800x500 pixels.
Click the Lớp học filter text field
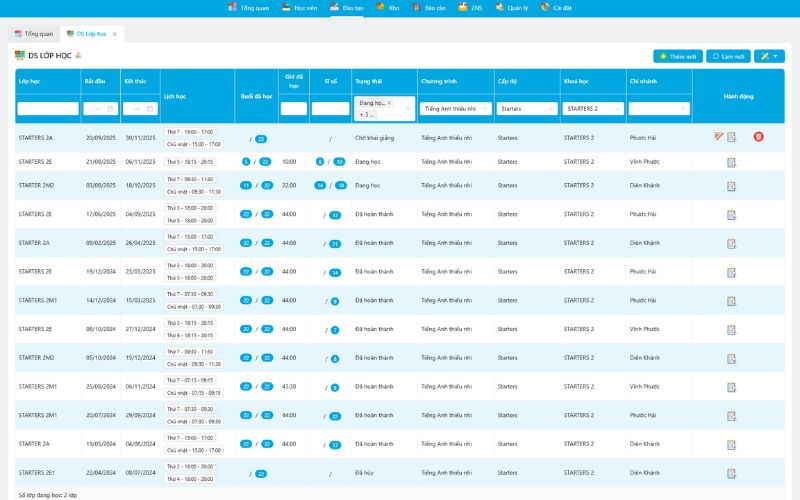coord(48,109)
